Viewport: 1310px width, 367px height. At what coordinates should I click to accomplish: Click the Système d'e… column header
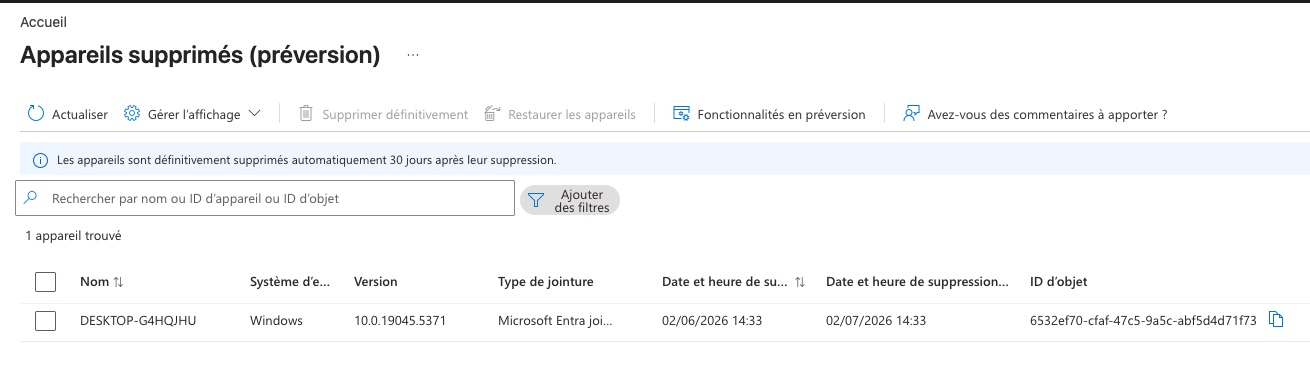point(290,282)
